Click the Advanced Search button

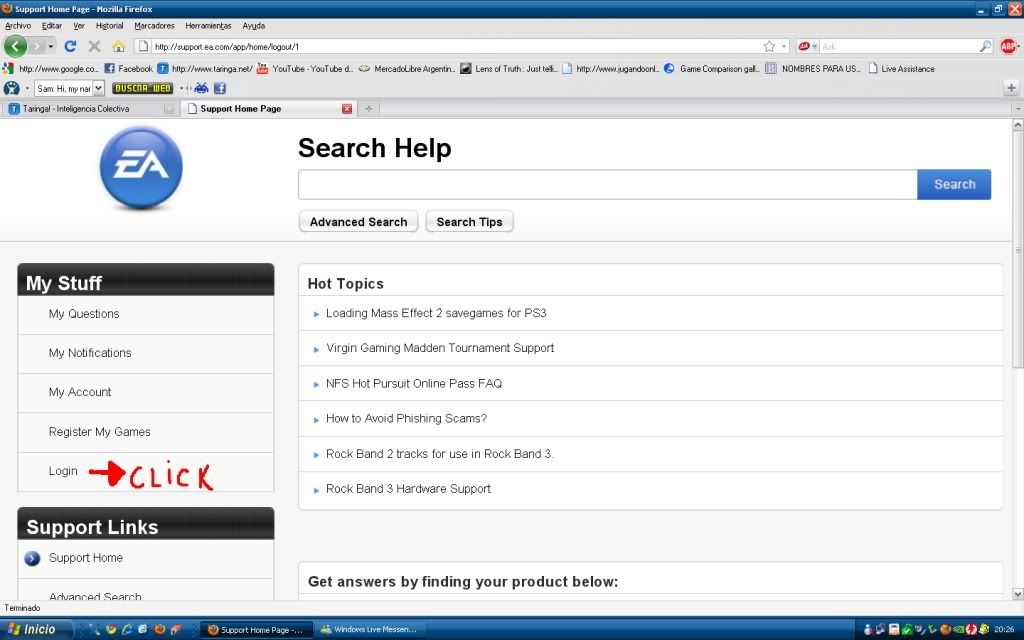click(x=359, y=221)
